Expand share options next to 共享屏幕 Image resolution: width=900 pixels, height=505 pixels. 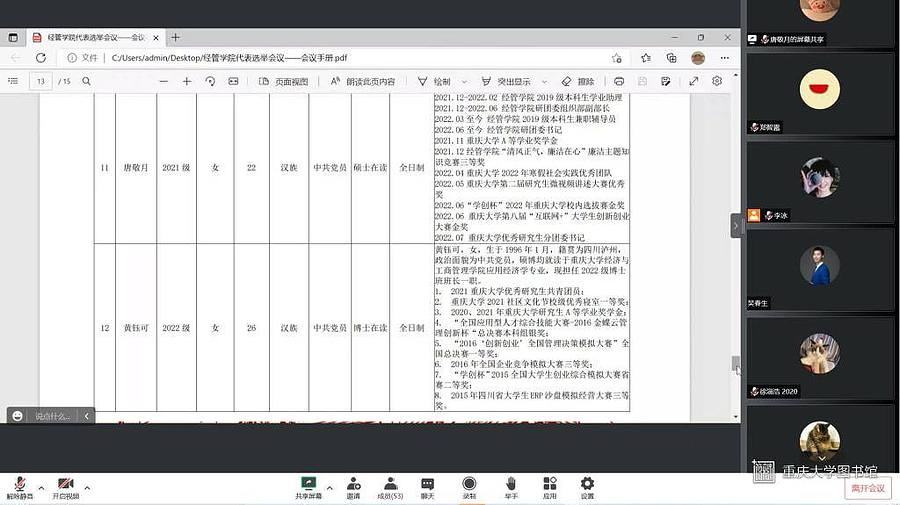pos(329,488)
